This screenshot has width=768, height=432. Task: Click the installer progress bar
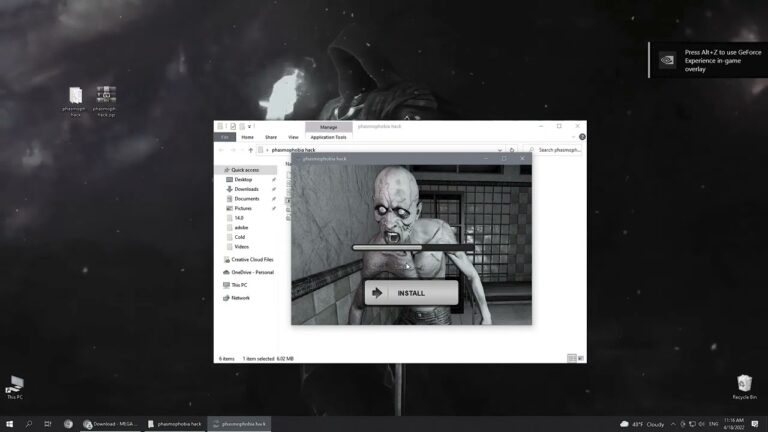tap(413, 248)
